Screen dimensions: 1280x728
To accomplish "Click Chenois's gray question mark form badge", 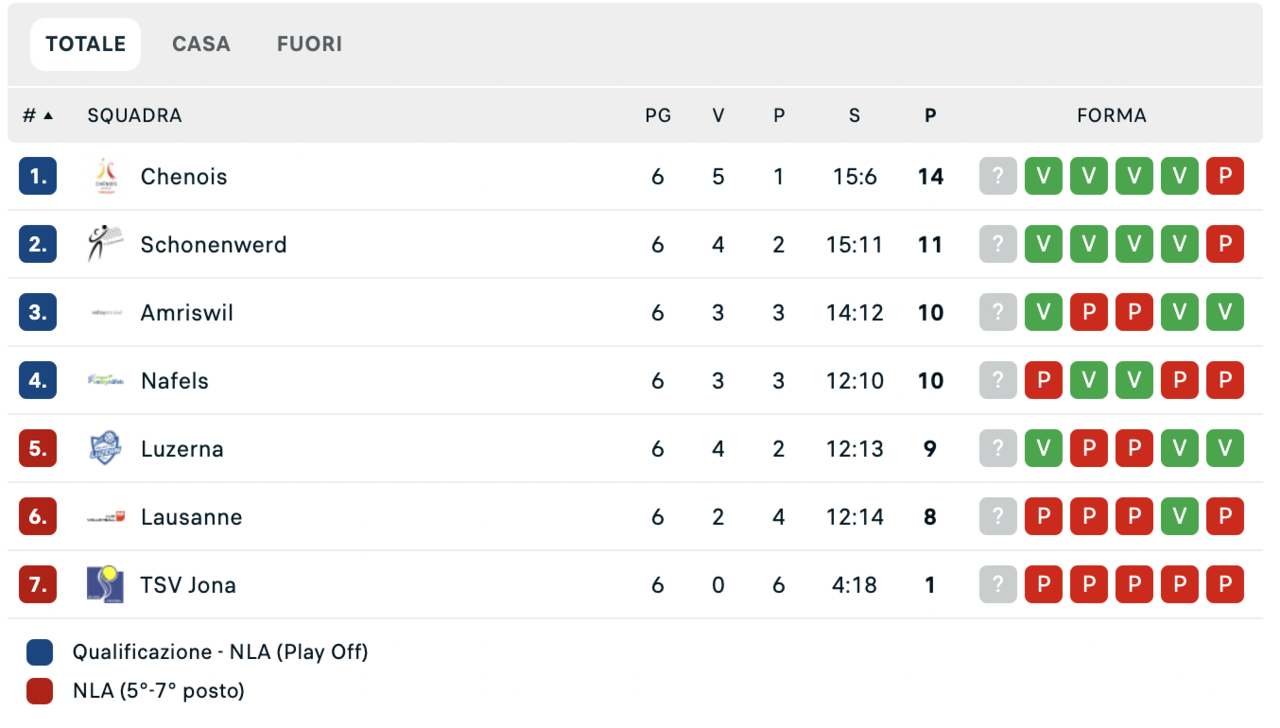I will (x=997, y=177).
